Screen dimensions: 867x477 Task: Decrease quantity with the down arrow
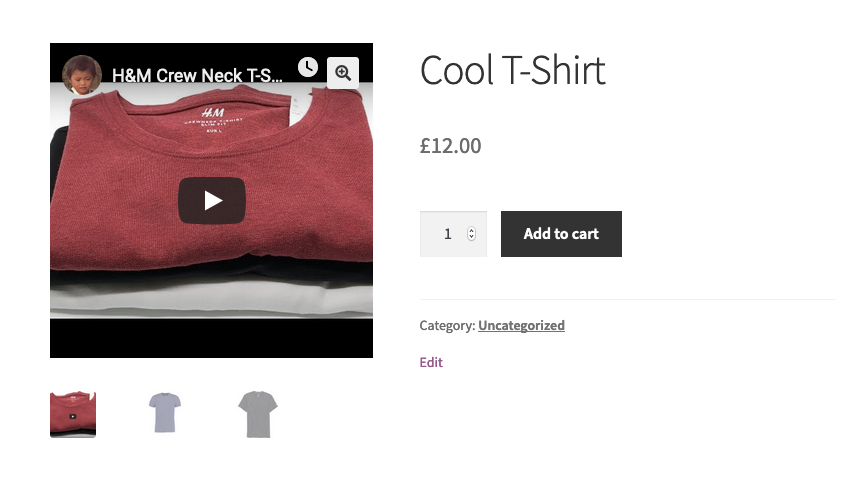click(471, 238)
